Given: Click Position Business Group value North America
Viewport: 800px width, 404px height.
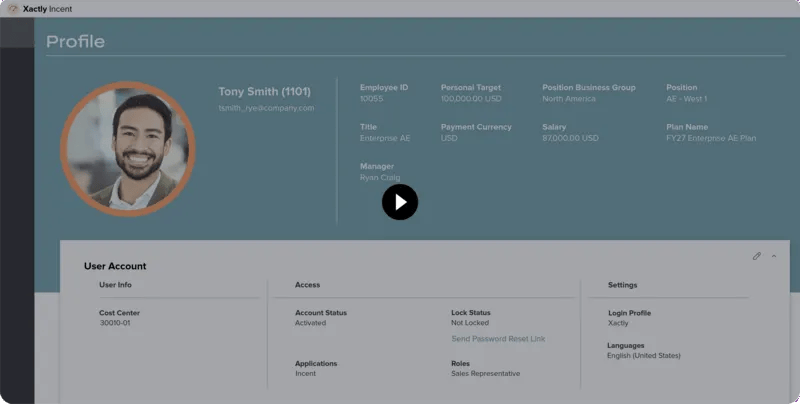Looking at the screenshot, I should coord(568,99).
